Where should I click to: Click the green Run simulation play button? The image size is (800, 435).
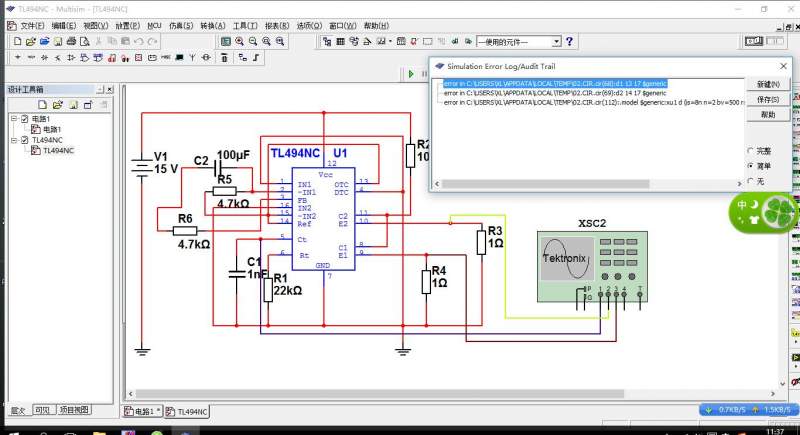coord(411,74)
